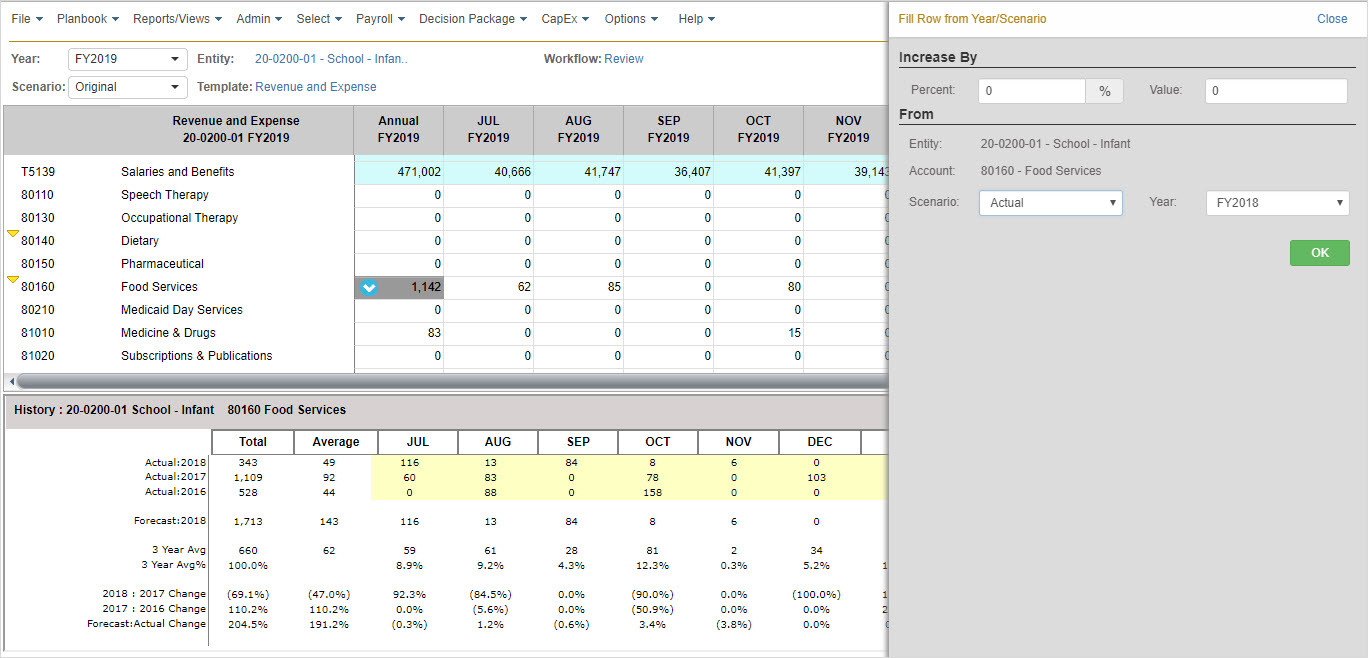This screenshot has height=658, width=1368.
Task: Open the Payroll menu
Action: pos(380,19)
